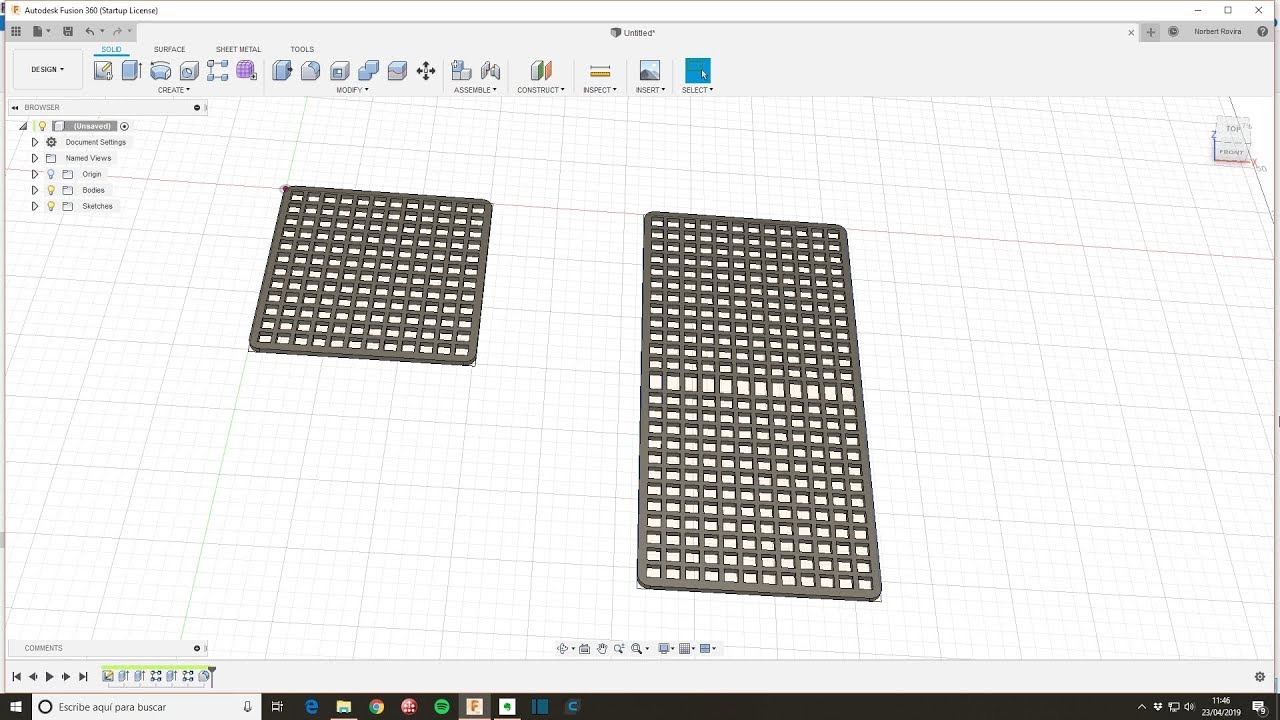Switch to the SHEET METAL tab
Screen dimensions: 1280x720
[238, 49]
